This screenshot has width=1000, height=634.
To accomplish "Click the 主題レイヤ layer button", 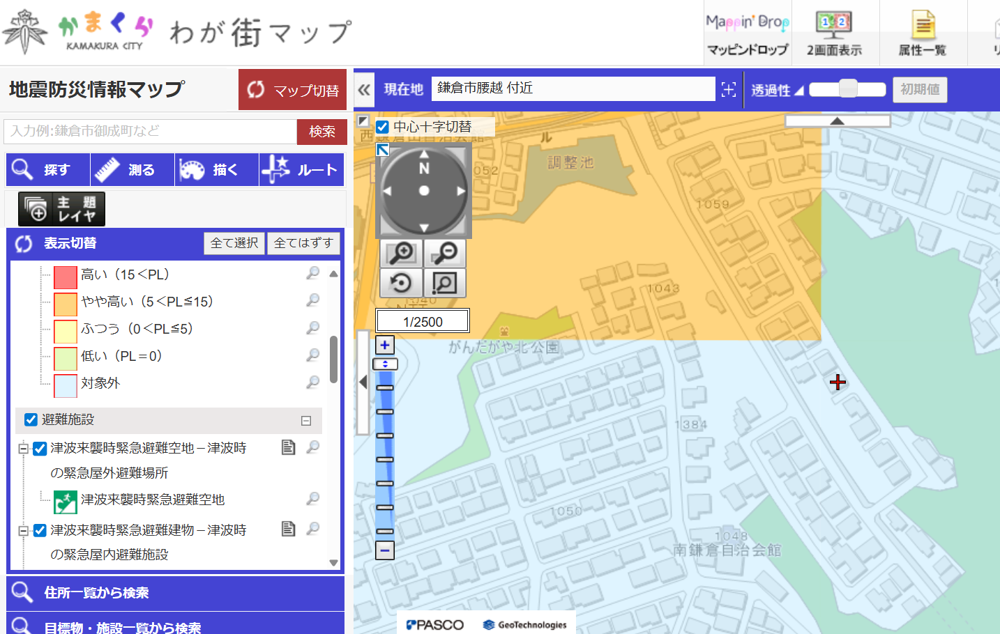I will click(61, 208).
